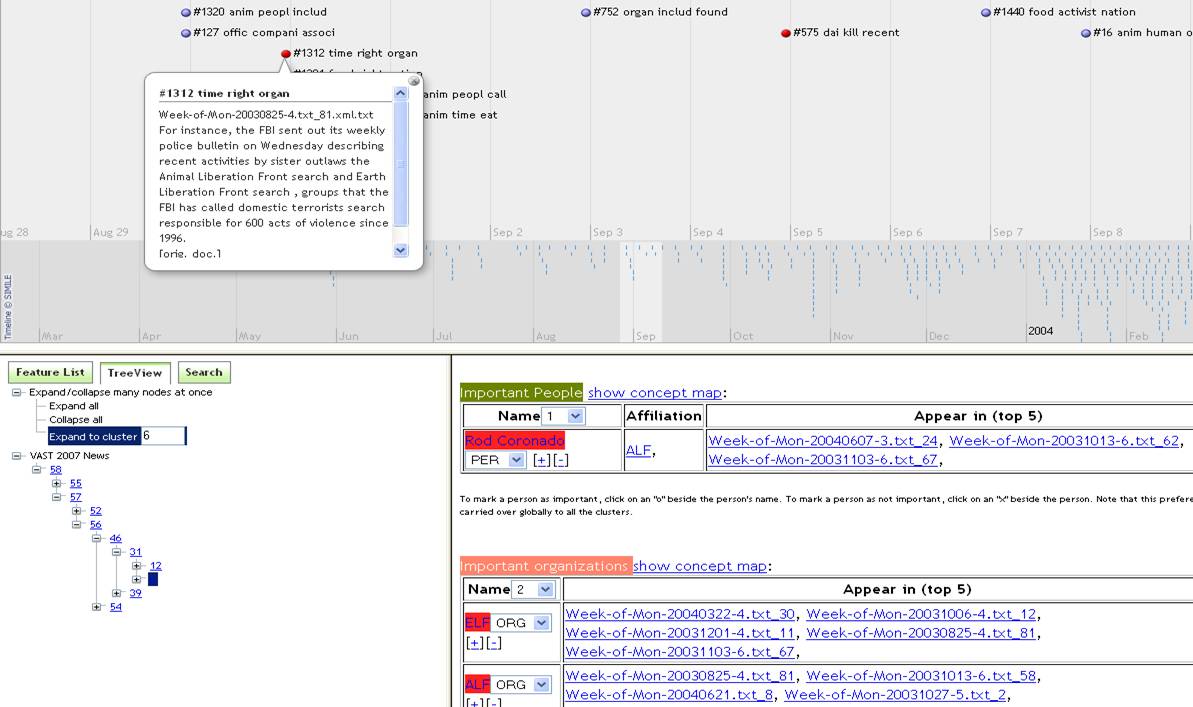Select the blue #752 organ includ event dot
This screenshot has width=1193, height=707.
pos(586,13)
